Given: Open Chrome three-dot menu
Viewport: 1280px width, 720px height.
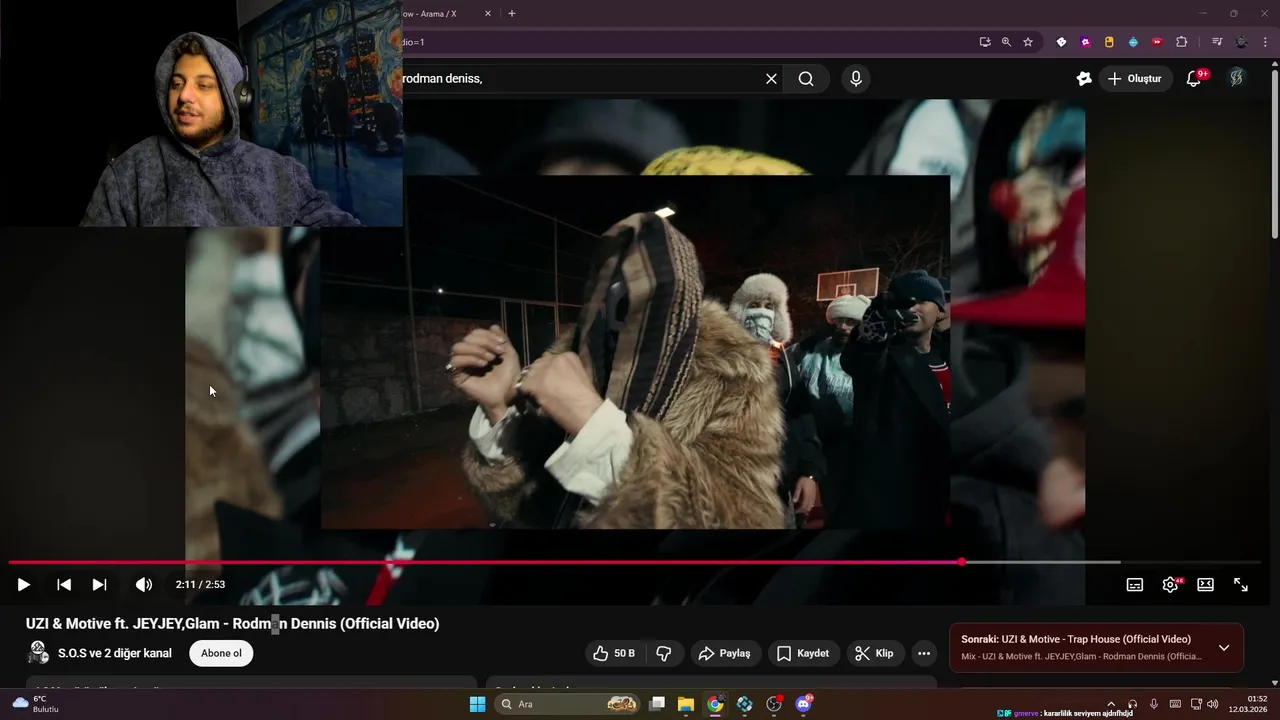Looking at the screenshot, I should (1266, 42).
